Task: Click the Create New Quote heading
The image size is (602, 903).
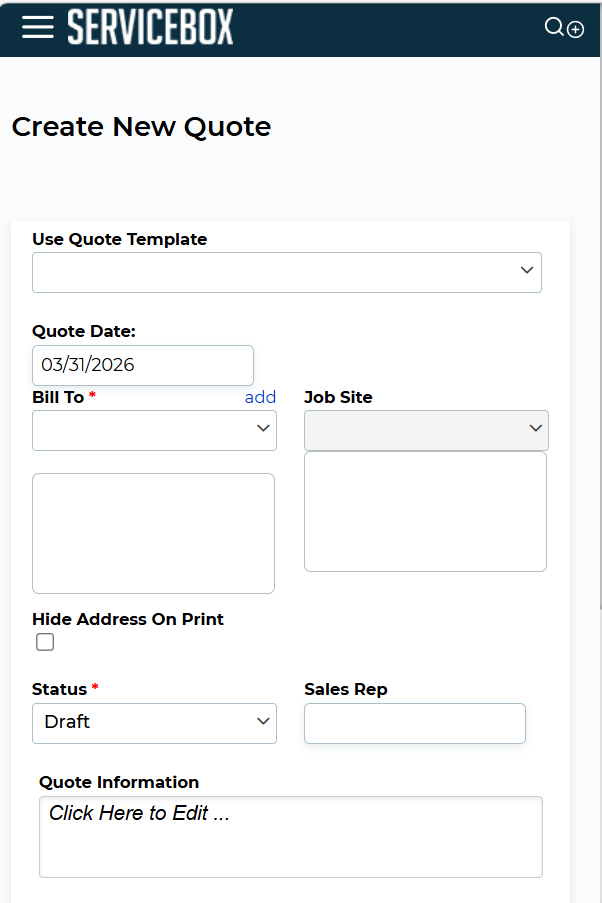Action: (141, 127)
